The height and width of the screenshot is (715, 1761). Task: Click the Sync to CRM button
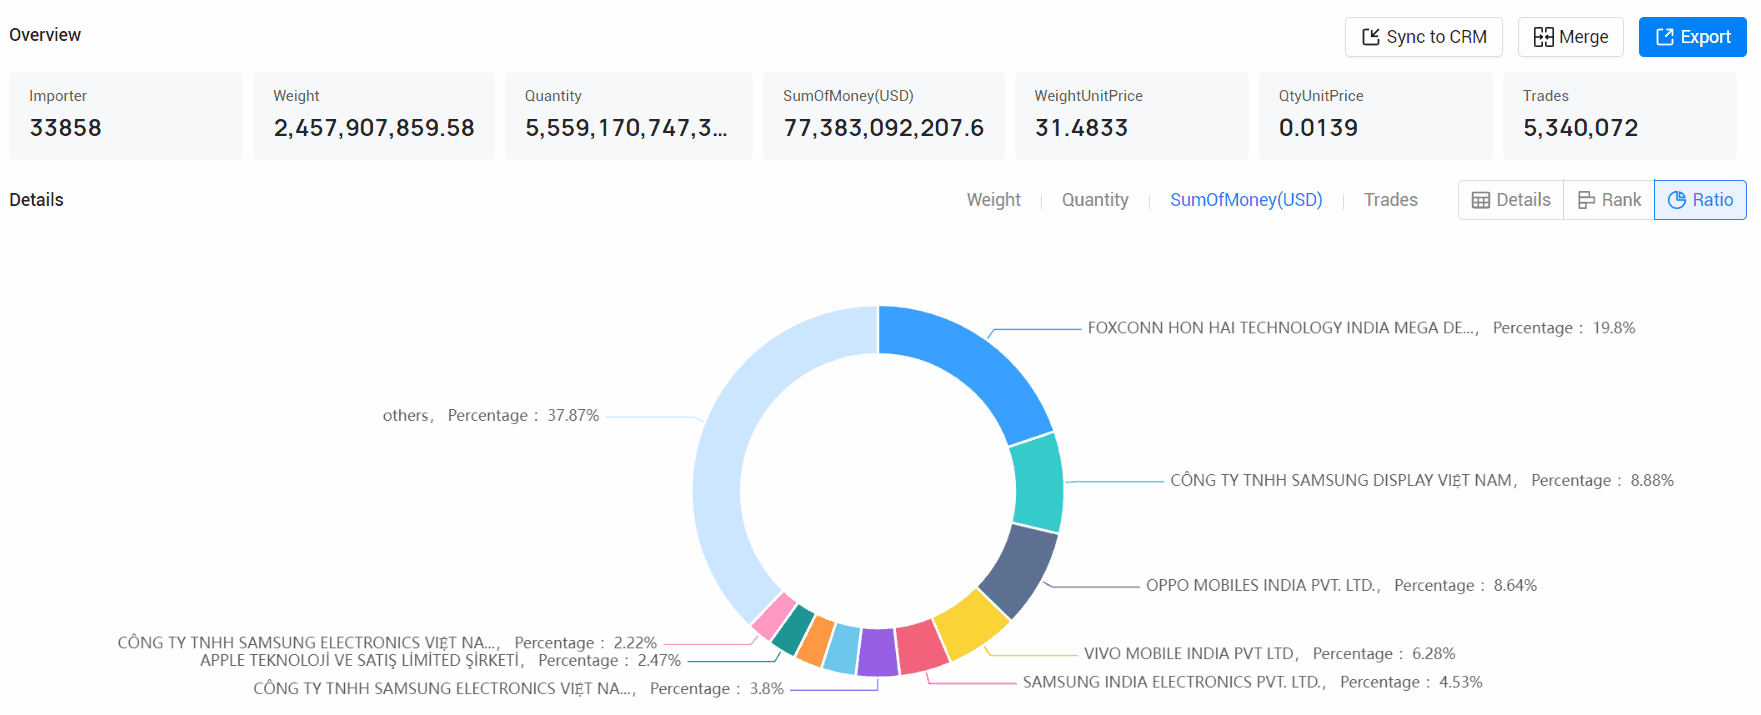(1423, 37)
